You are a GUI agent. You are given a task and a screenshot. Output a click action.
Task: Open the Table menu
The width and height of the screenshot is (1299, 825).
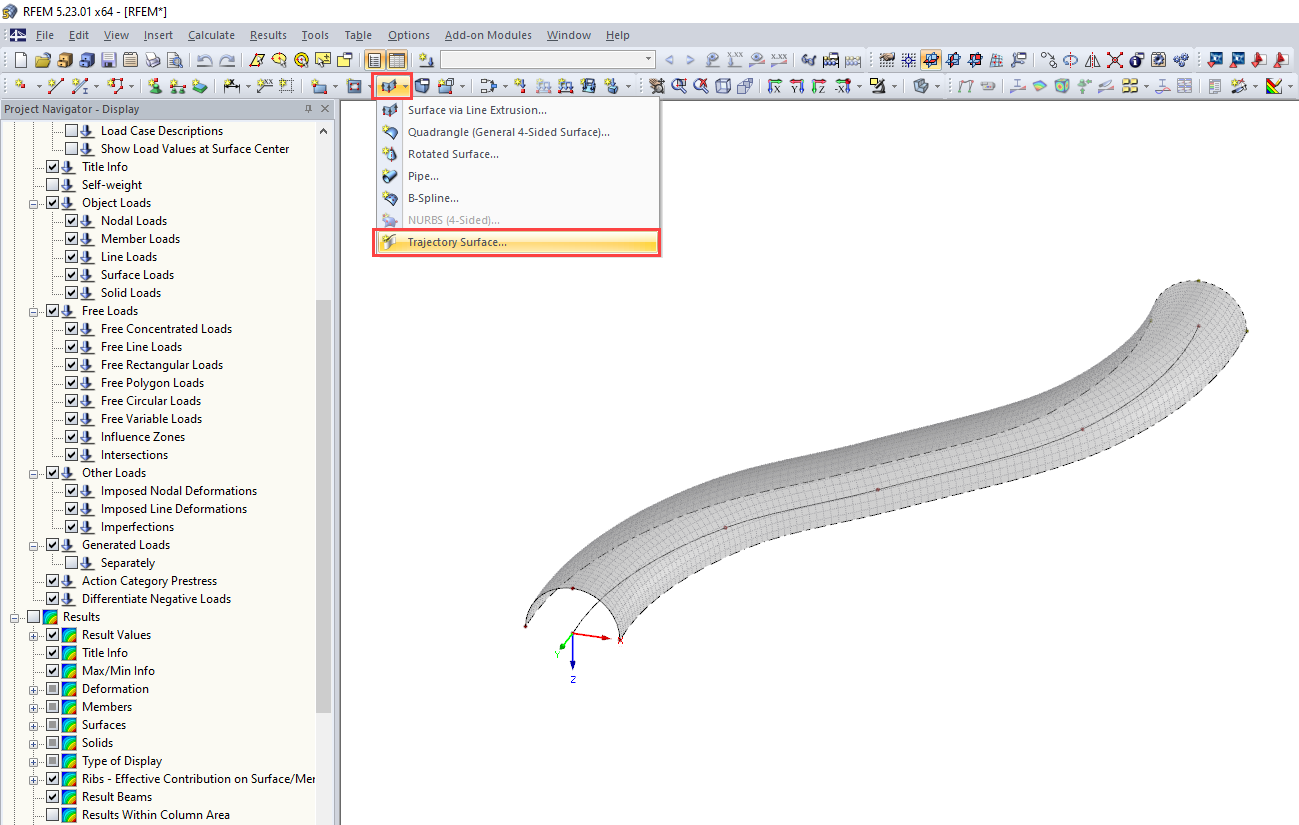coord(358,35)
